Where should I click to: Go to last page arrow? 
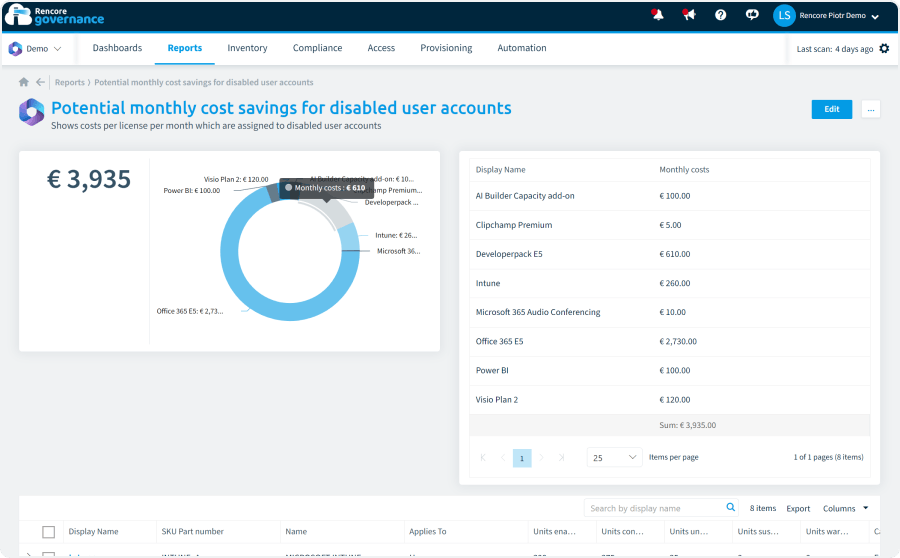[561, 458]
